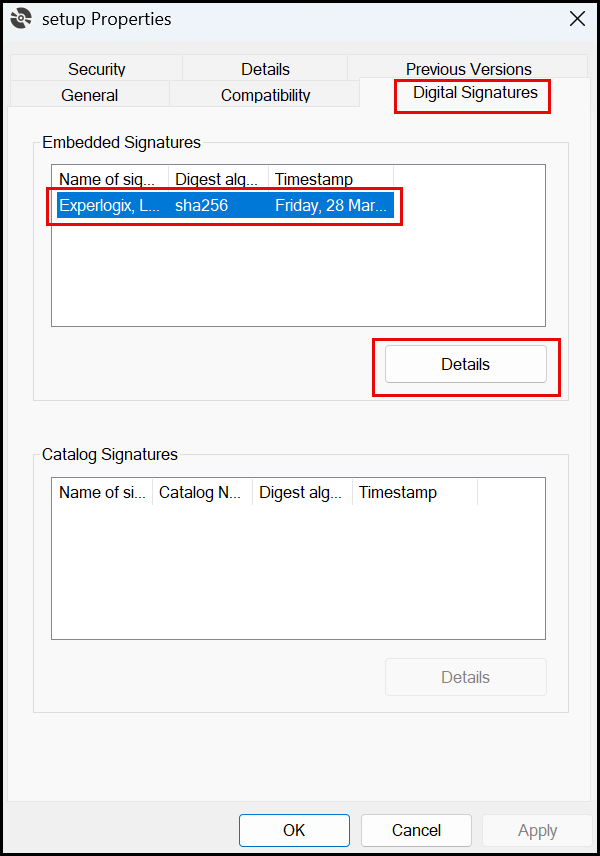Image resolution: width=600 pixels, height=856 pixels.
Task: Select the General tab
Action: (89, 95)
